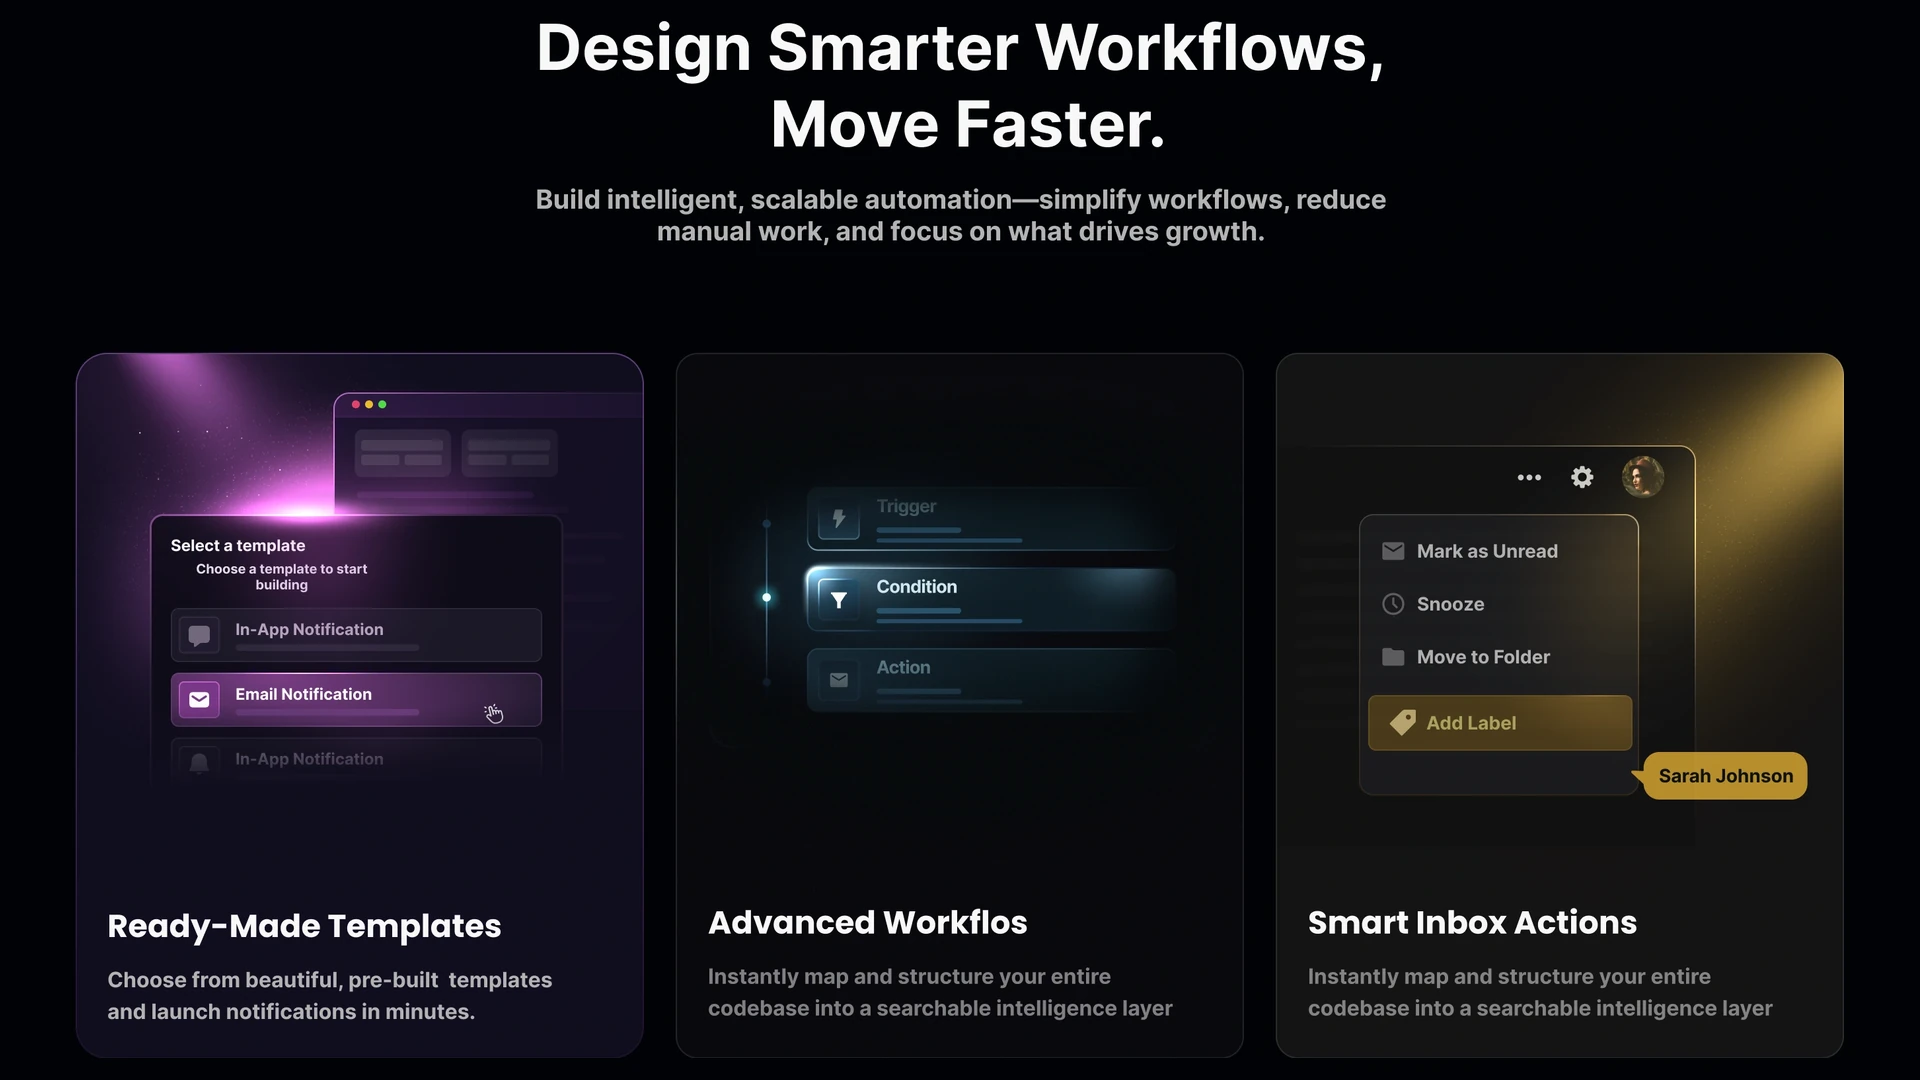The height and width of the screenshot is (1080, 1920).
Task: Click the clock icon beside Snooze
Action: 1393,604
